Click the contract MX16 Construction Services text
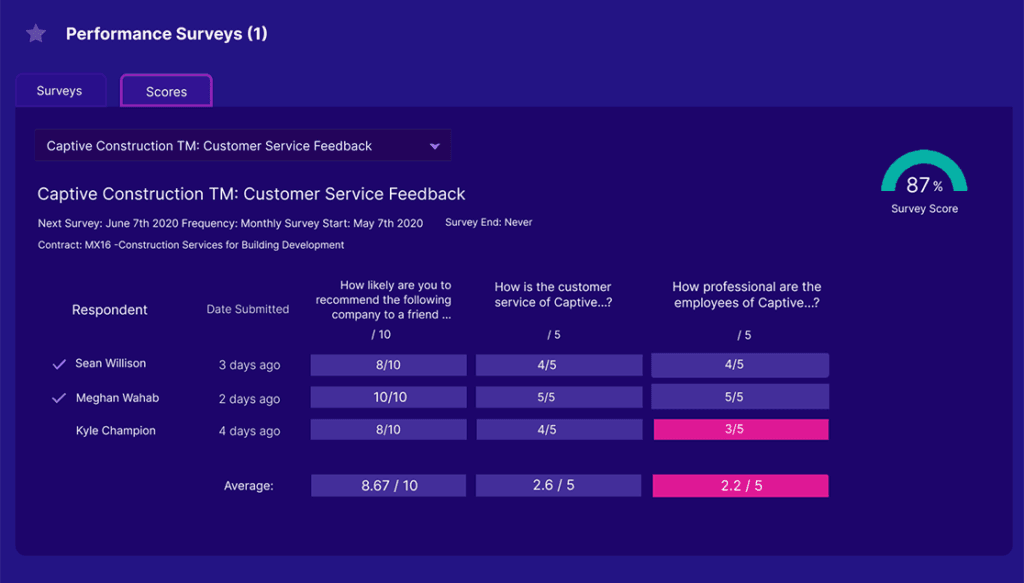Viewport: 1024px width, 583px height. [191, 245]
